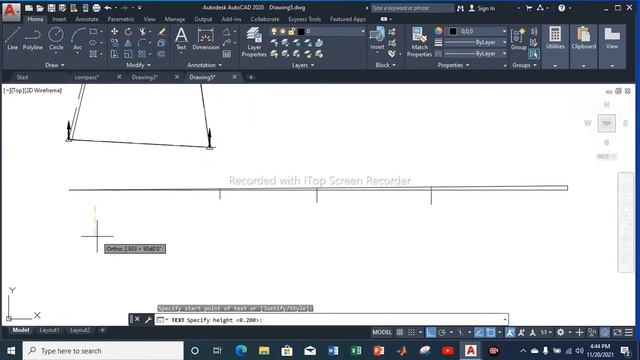This screenshot has width=640, height=360.
Task: Close the Drawing5 file tab
Action: click(x=234, y=77)
